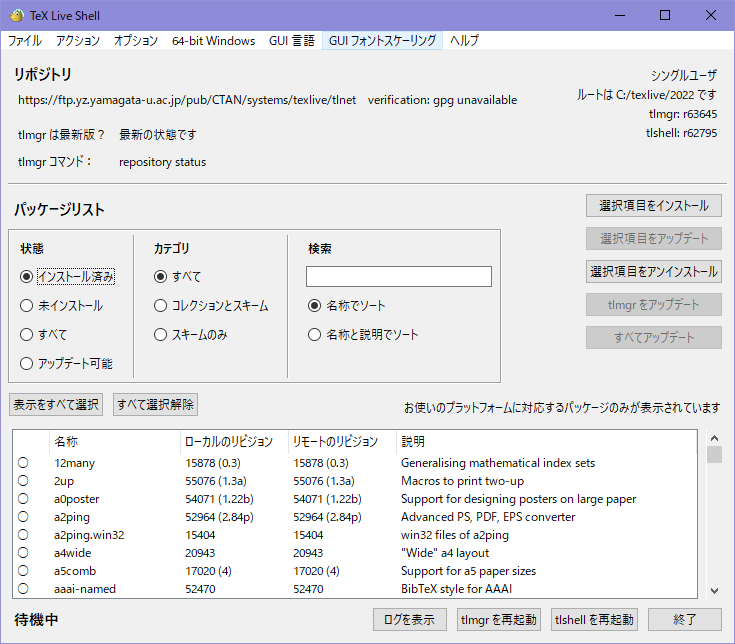This screenshot has width=735, height=644.
Task: Click tlshell を再起動 button
Action: point(594,620)
